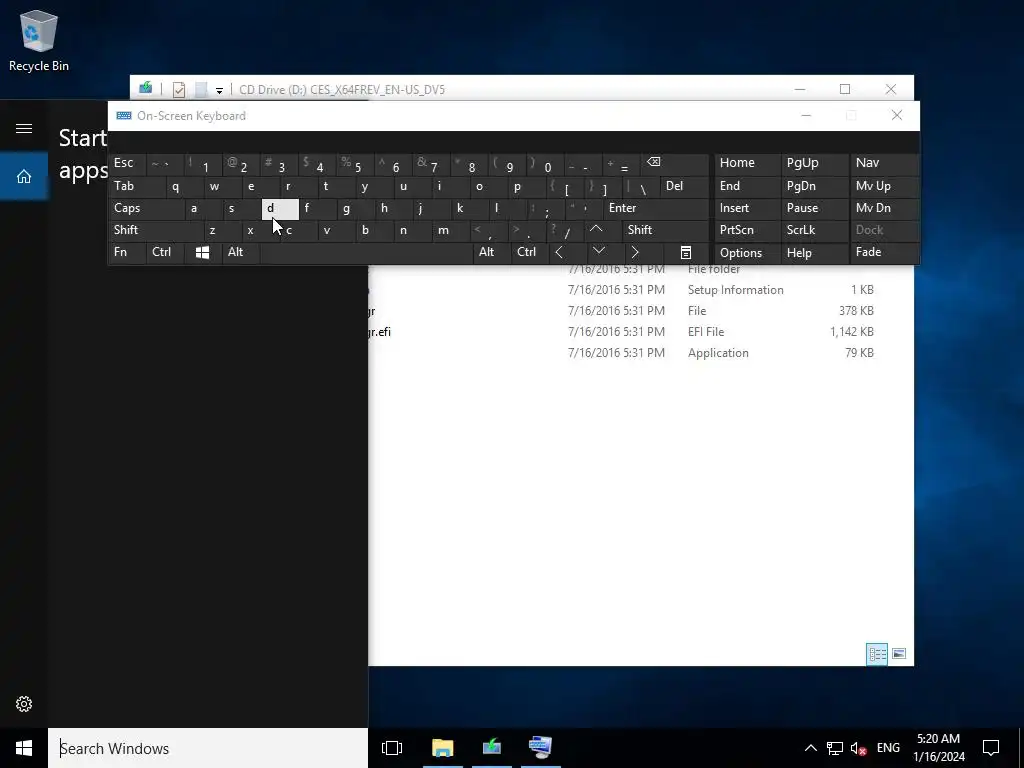Click the Search Windows input box

point(208,748)
